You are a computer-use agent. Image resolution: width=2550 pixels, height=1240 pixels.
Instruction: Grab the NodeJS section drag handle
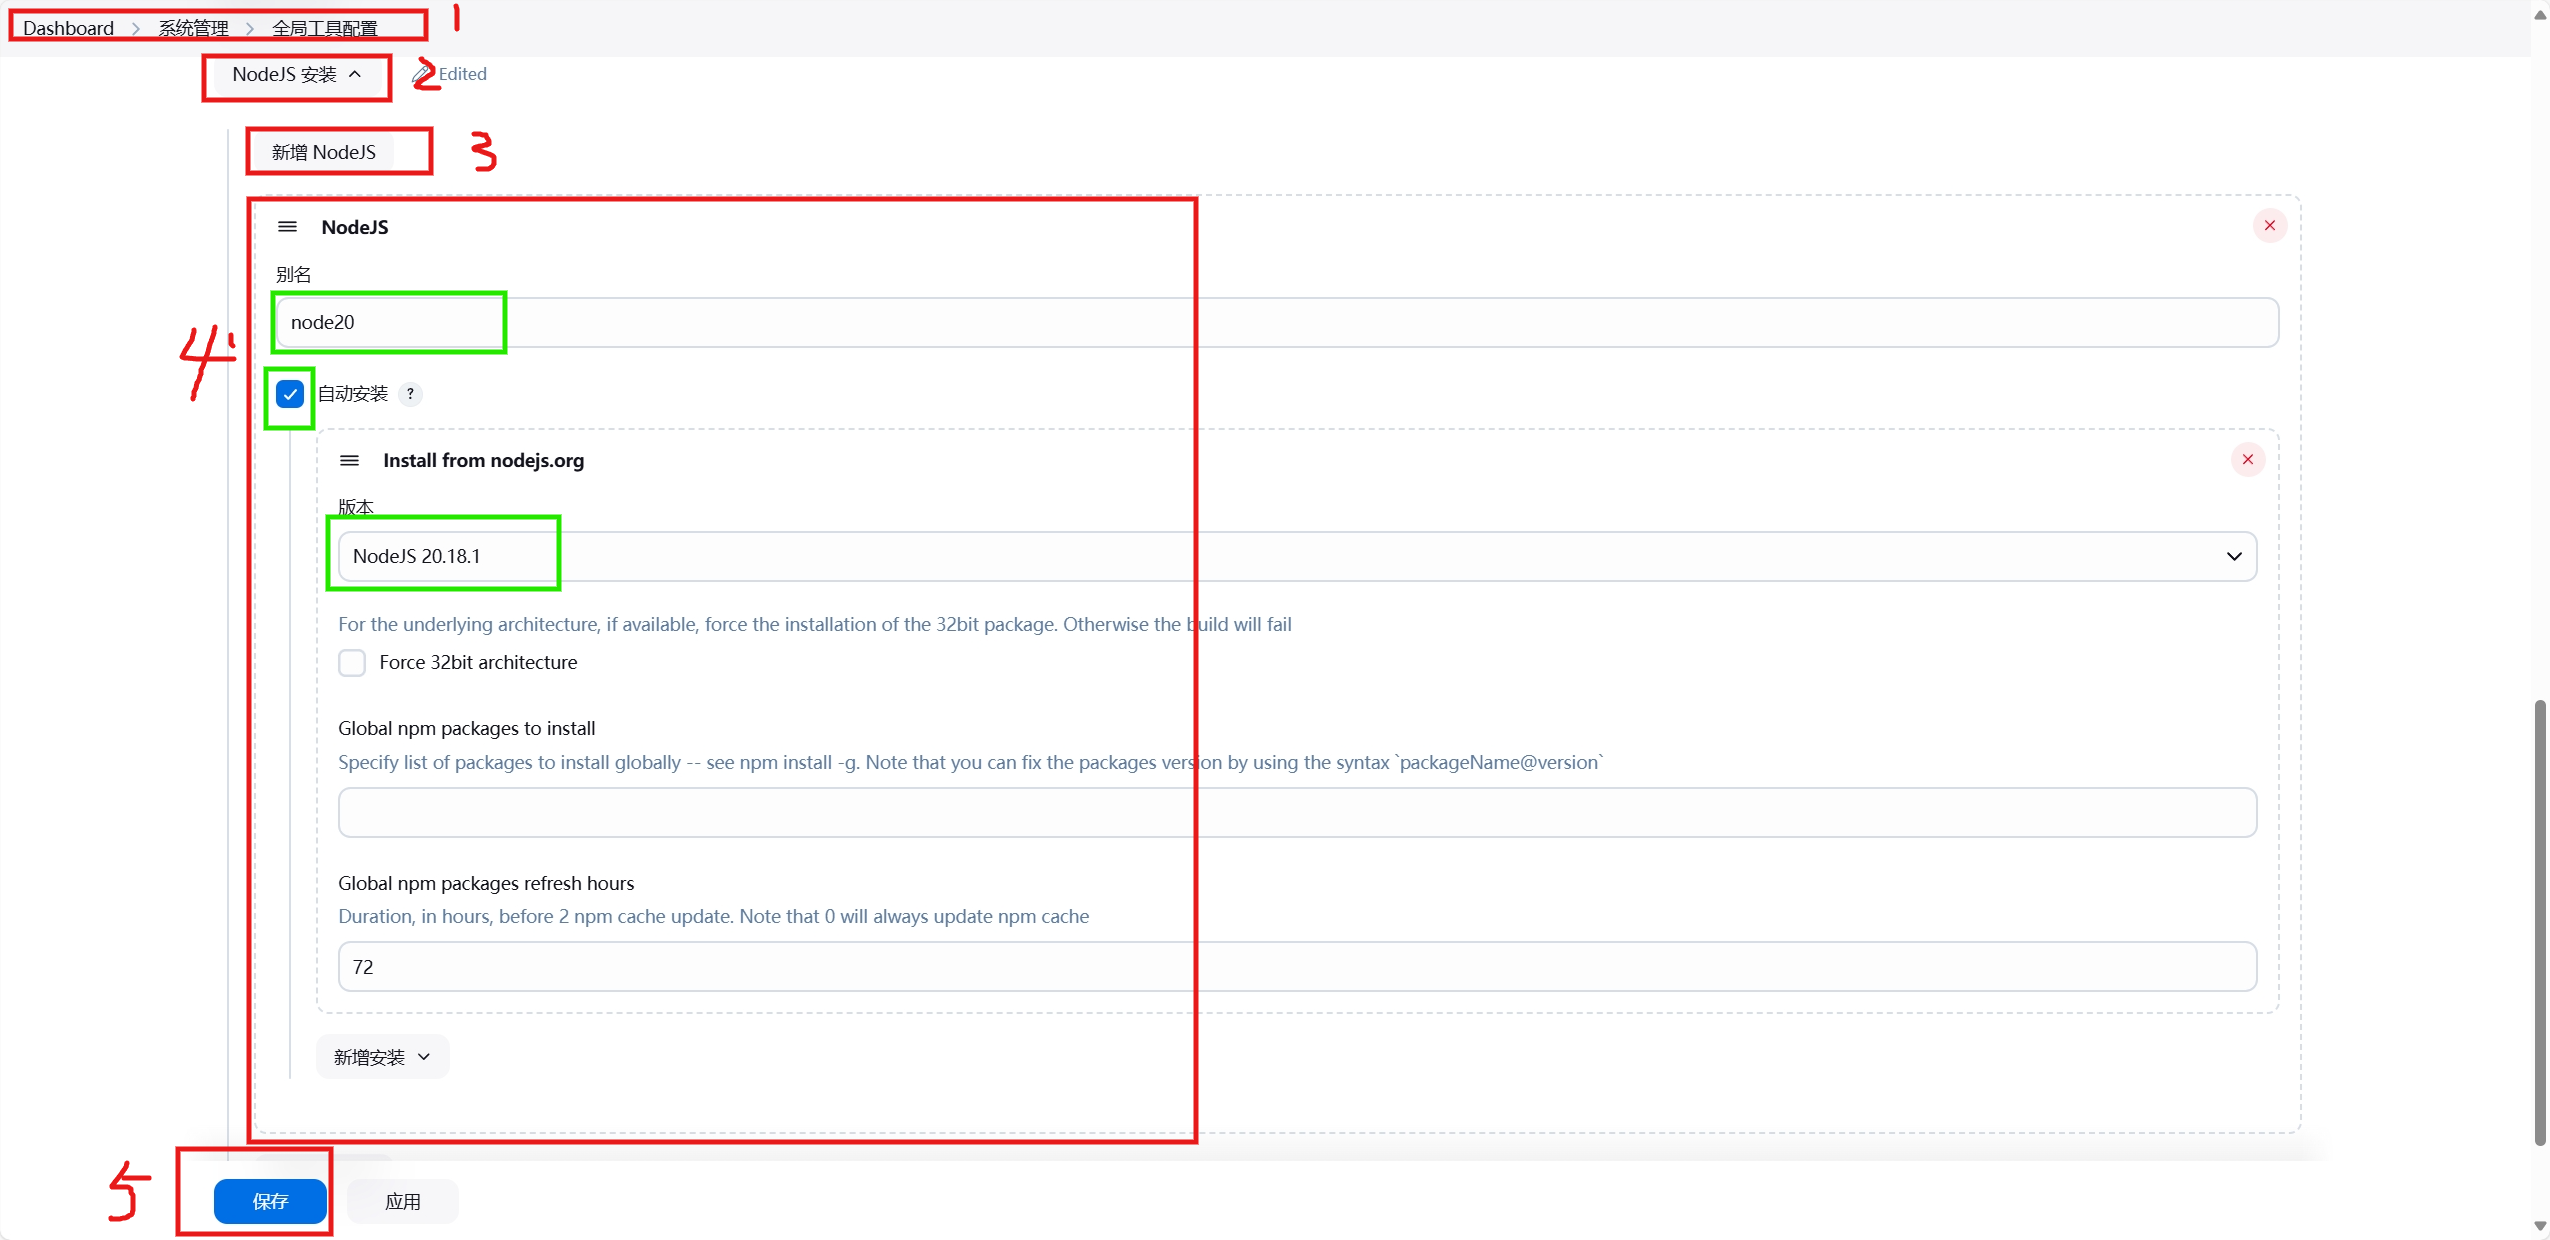[287, 227]
